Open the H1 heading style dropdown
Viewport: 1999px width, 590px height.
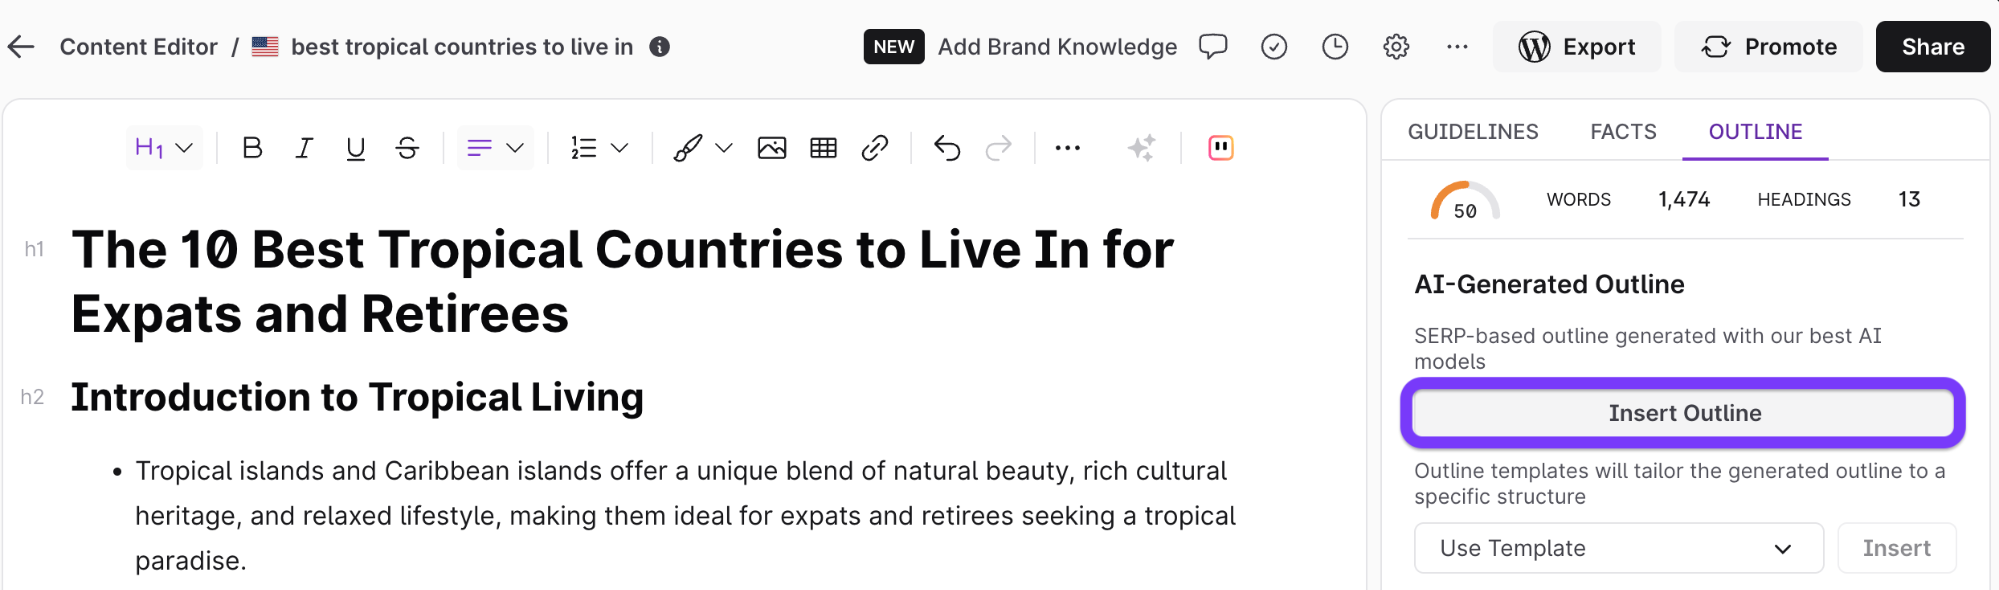coord(164,148)
